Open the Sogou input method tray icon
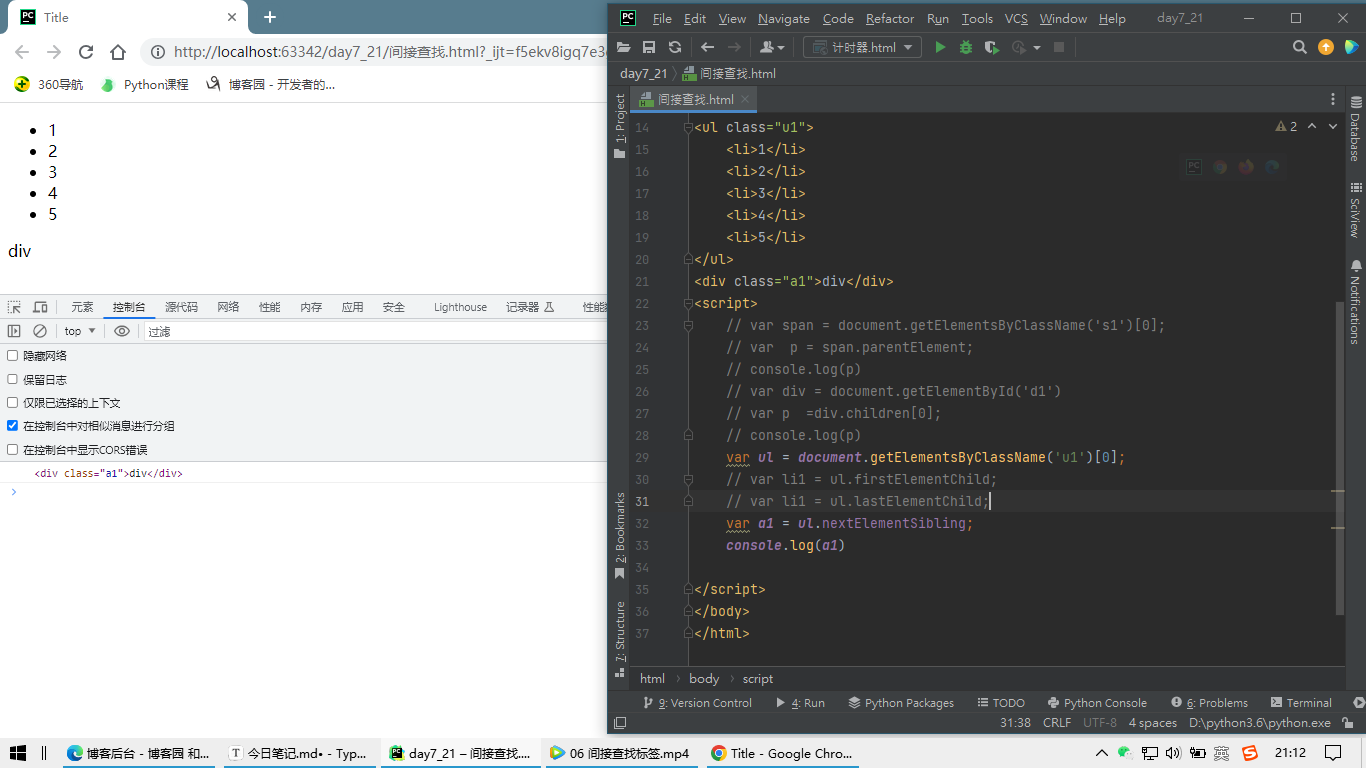 [1249, 753]
